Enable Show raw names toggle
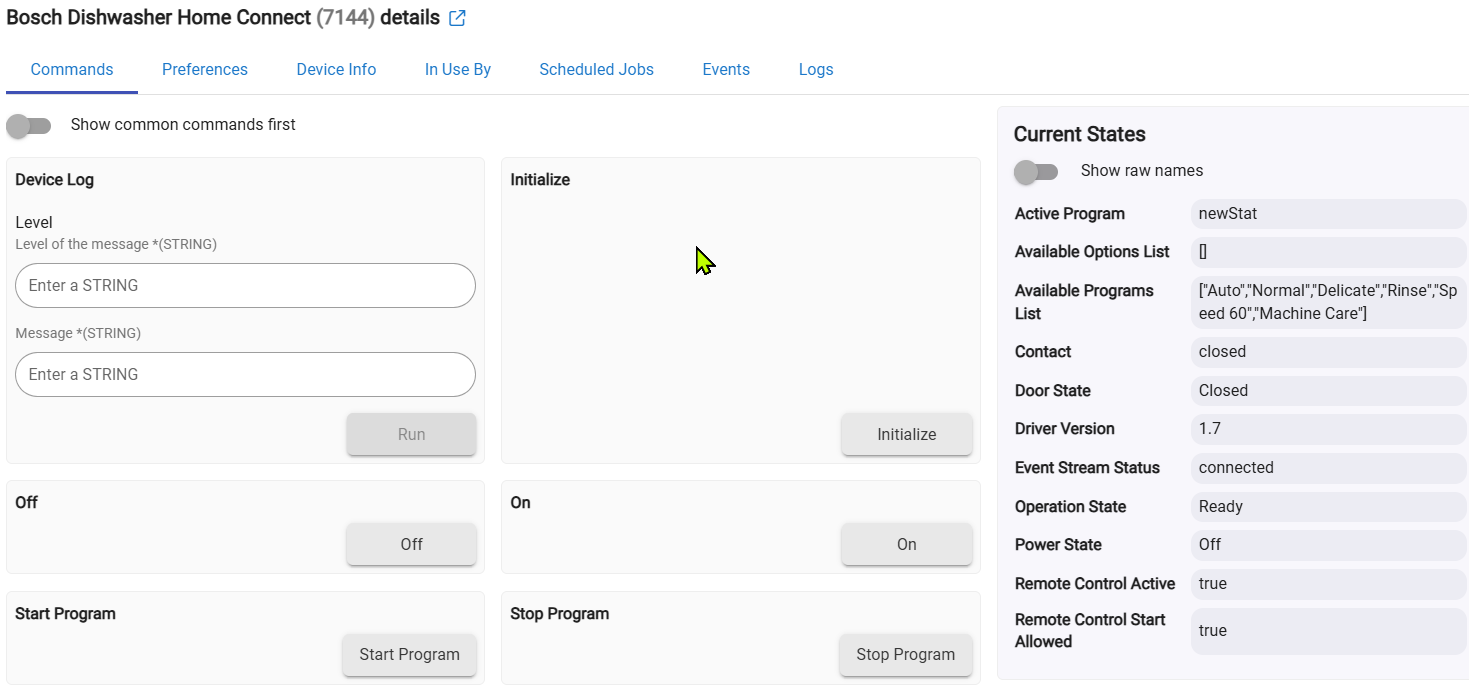Image resolution: width=1469 pixels, height=692 pixels. click(x=1036, y=172)
